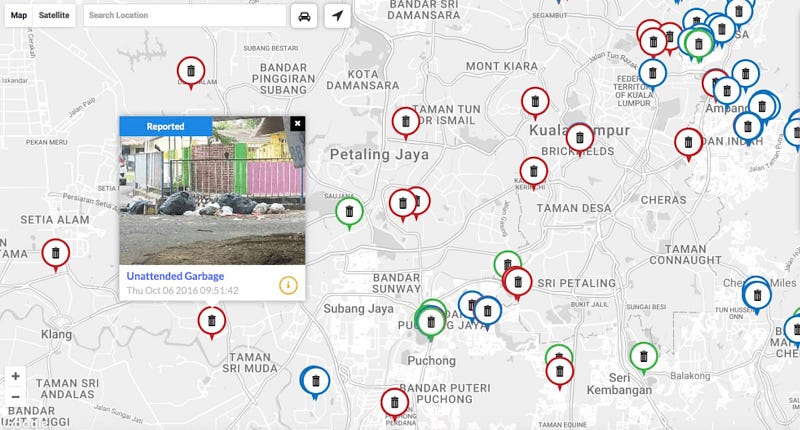Image resolution: width=800 pixels, height=430 pixels.
Task: Click the green trash marker near Seri Kembangan
Action: coord(643,358)
